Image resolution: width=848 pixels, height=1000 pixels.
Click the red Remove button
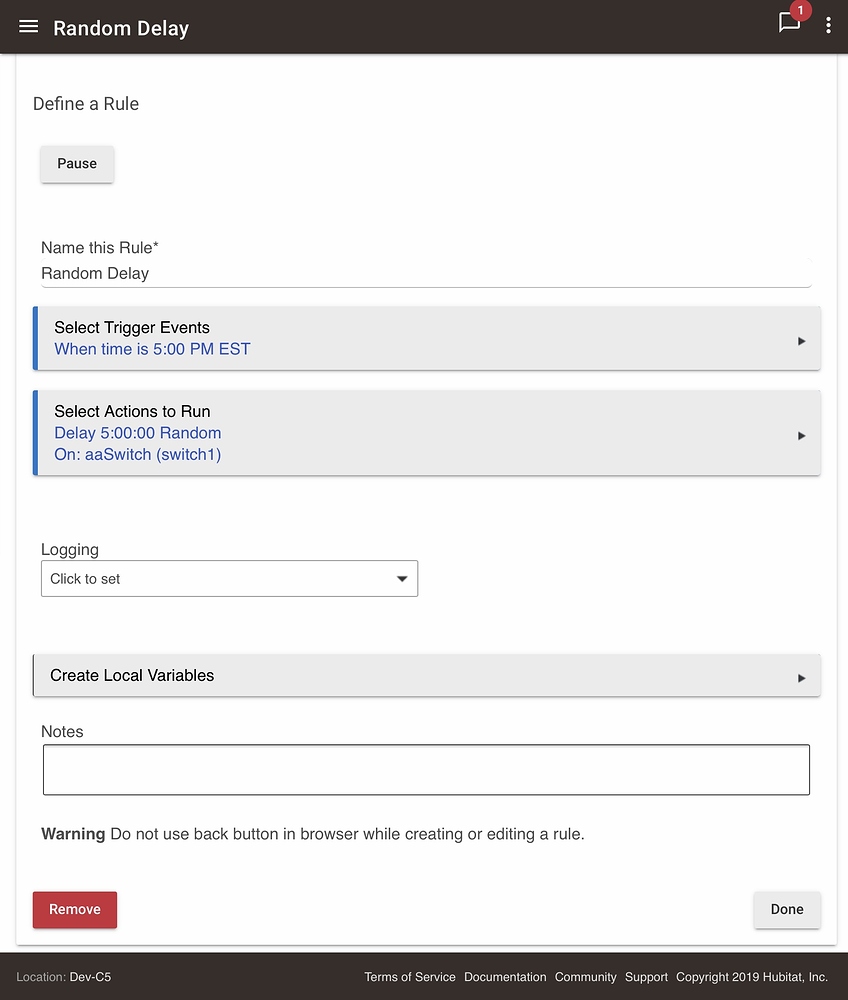pos(75,909)
